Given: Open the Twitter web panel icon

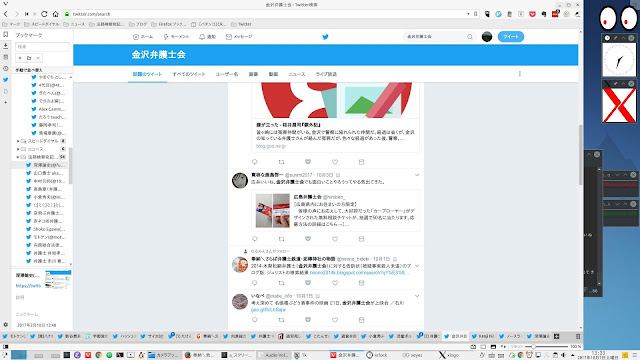Looking at the screenshot, I should pyautogui.click(x=5, y=80).
